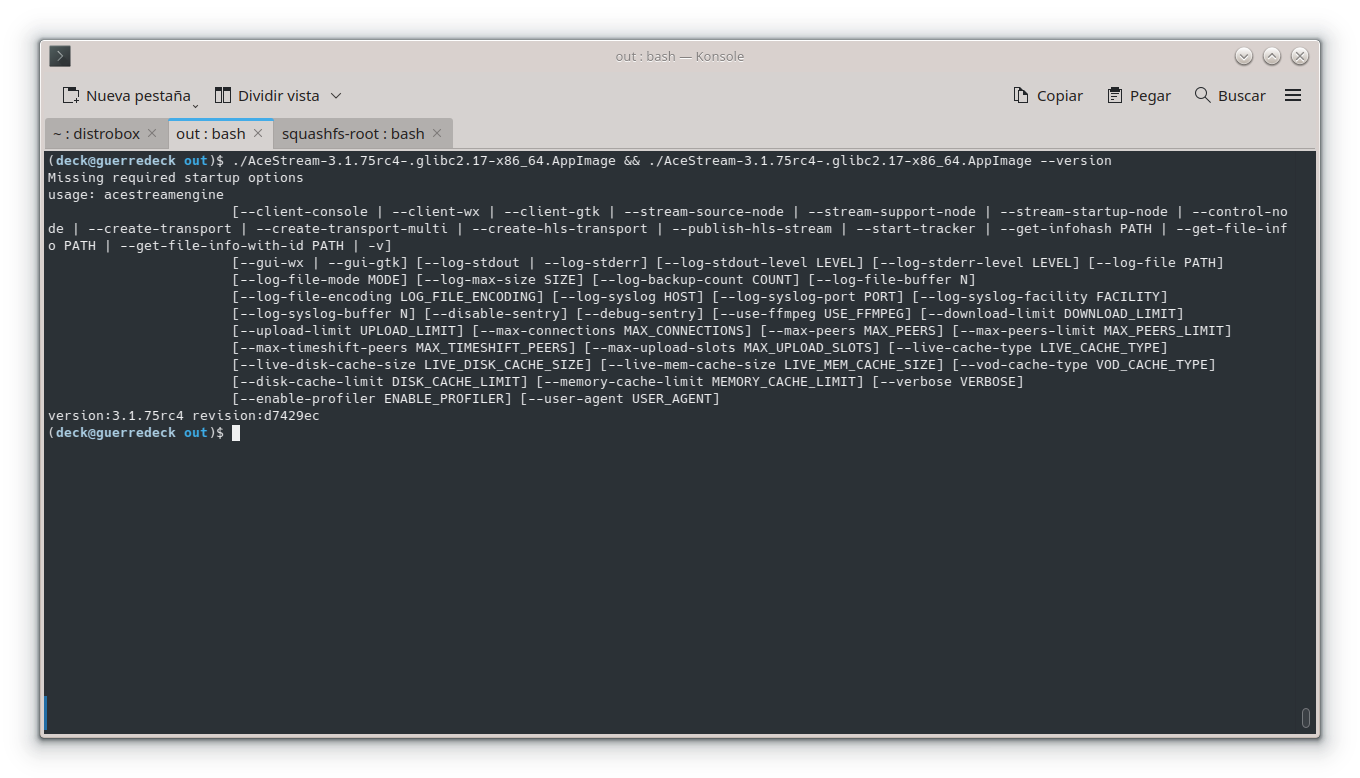
Task: Click the '--log-syslog-facility FACILITY' option
Action: click(x=1040, y=297)
